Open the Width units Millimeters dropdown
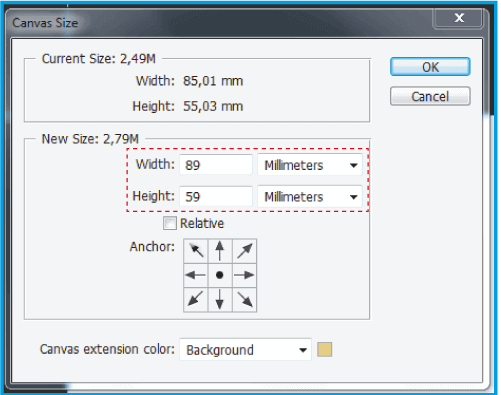The height and width of the screenshot is (395, 501). tap(310, 165)
